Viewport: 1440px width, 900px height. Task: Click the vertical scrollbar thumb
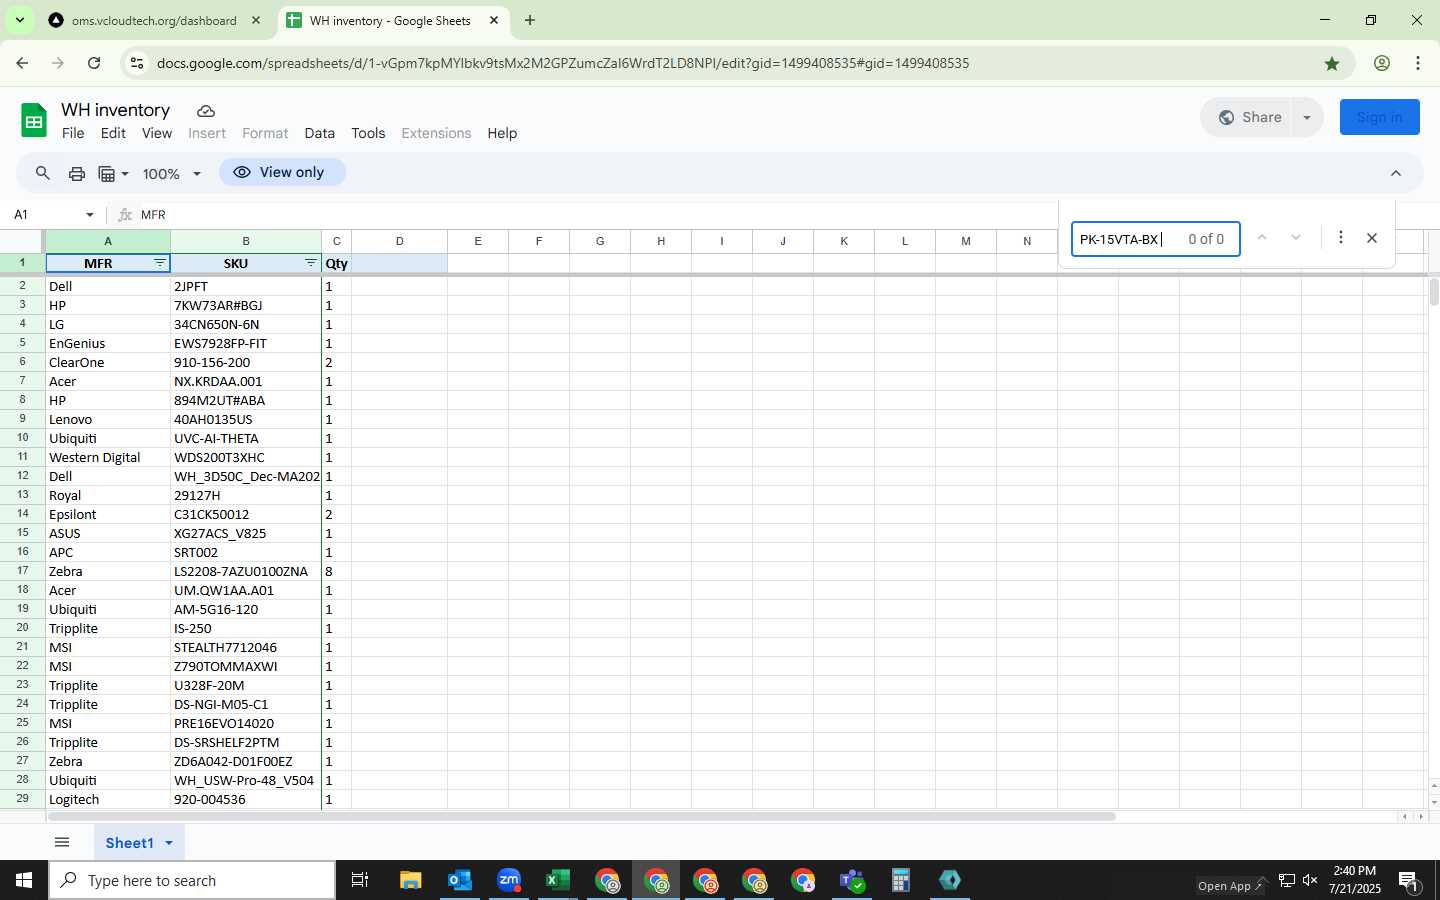coord(1433,293)
